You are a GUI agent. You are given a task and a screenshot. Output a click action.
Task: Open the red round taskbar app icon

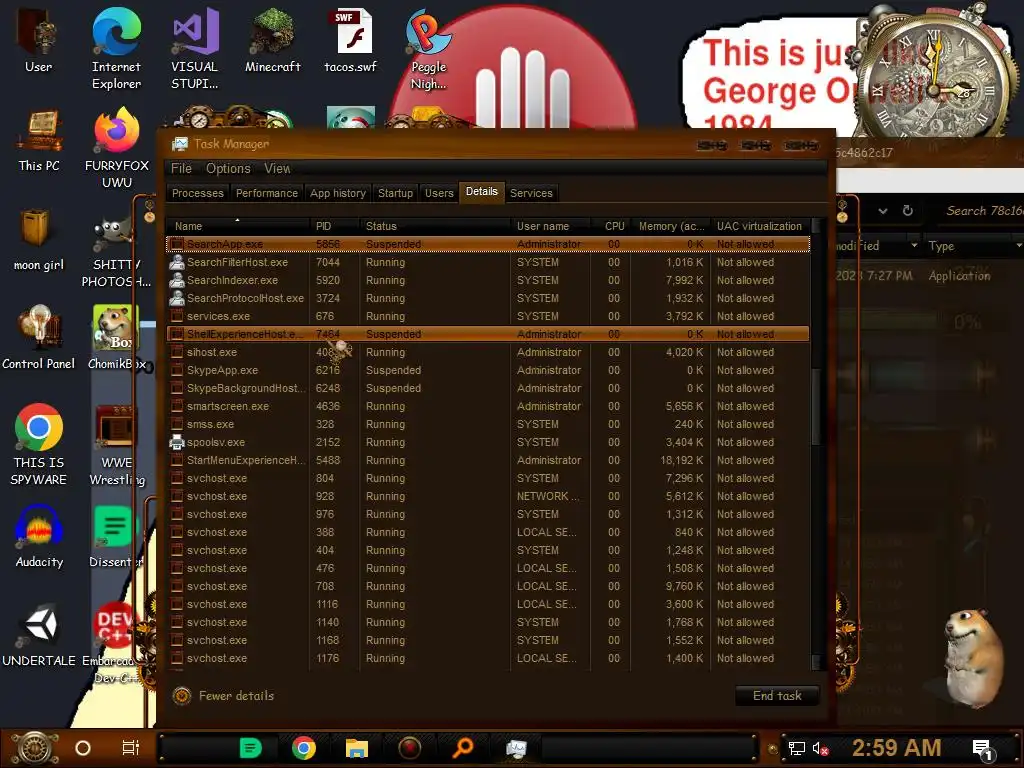[x=409, y=748]
